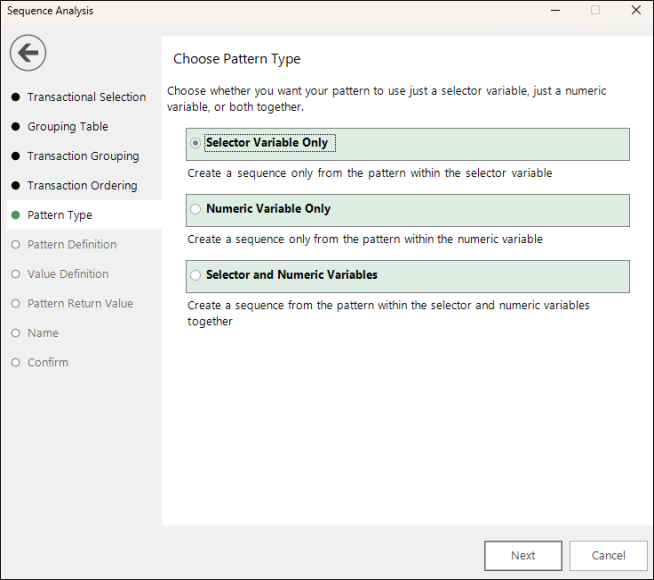Viewport: 654px width, 580px height.
Task: Minimize the Sequence Analysis window
Action: point(555,10)
